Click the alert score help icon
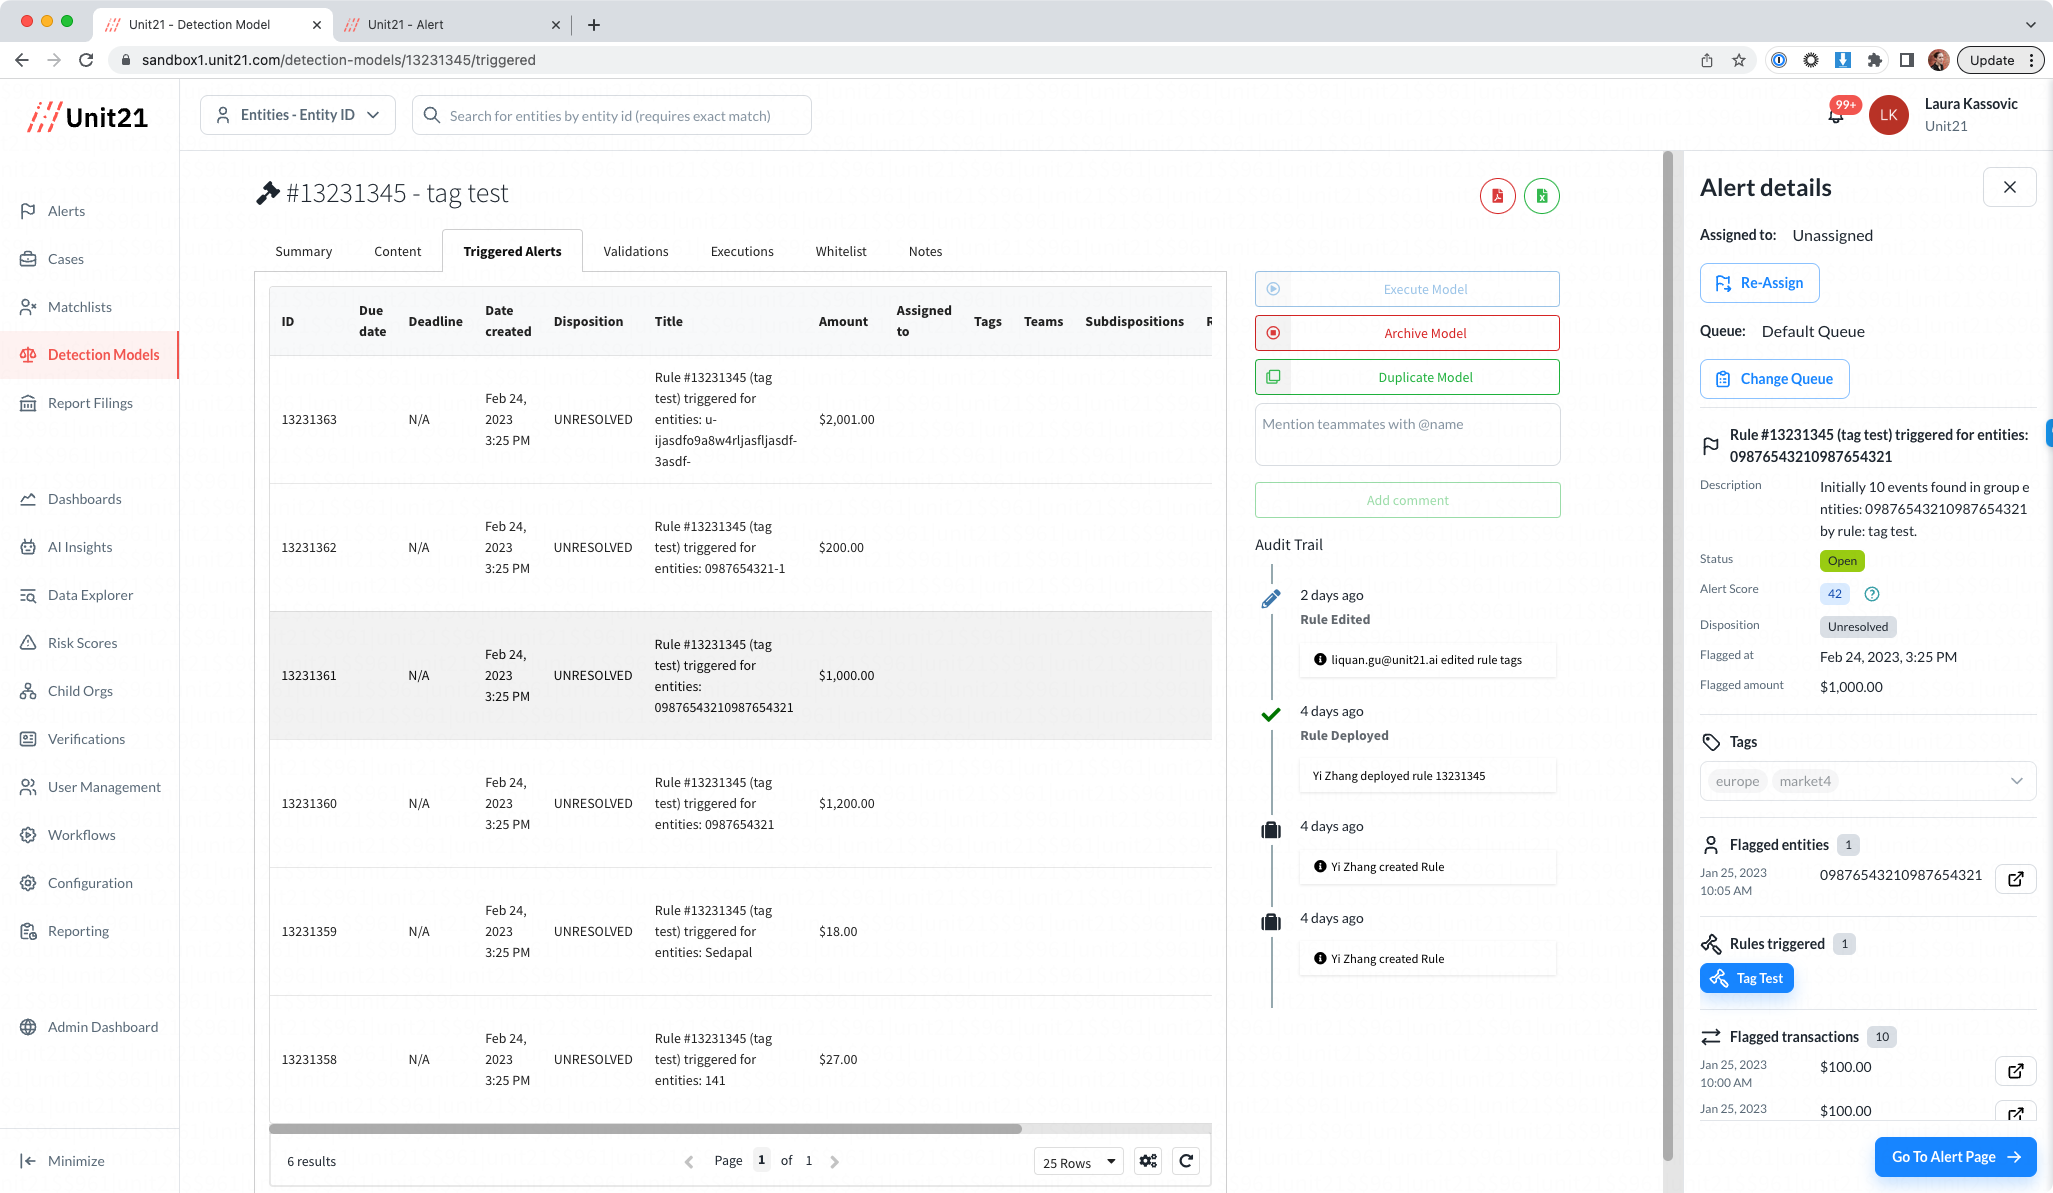This screenshot has width=2053, height=1193. 1872,594
